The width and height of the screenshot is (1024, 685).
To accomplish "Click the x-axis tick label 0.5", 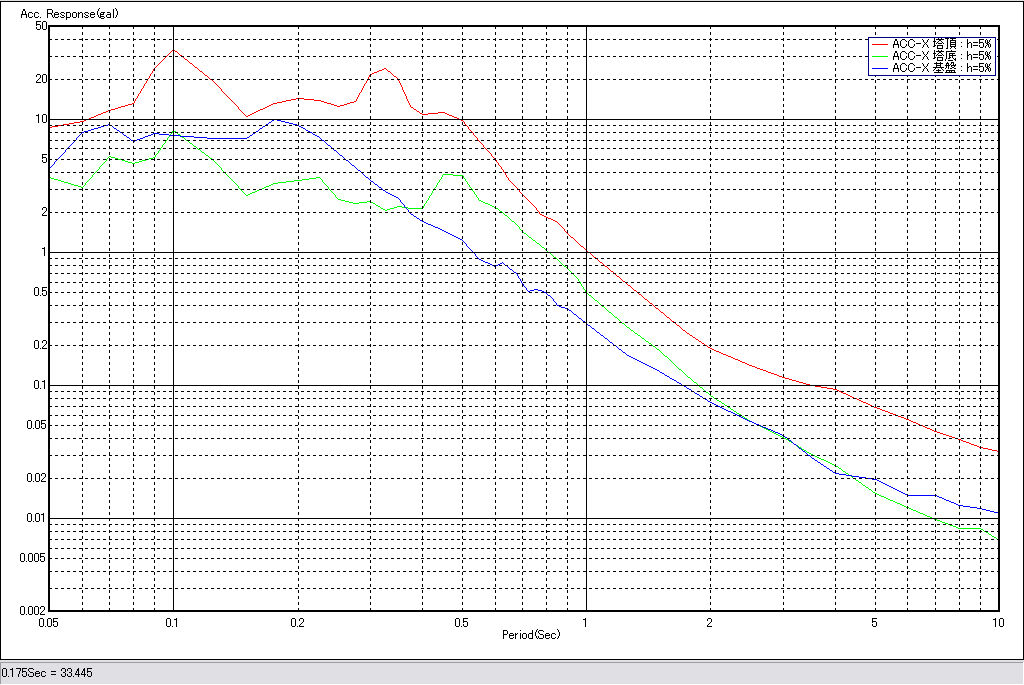I will (461, 622).
